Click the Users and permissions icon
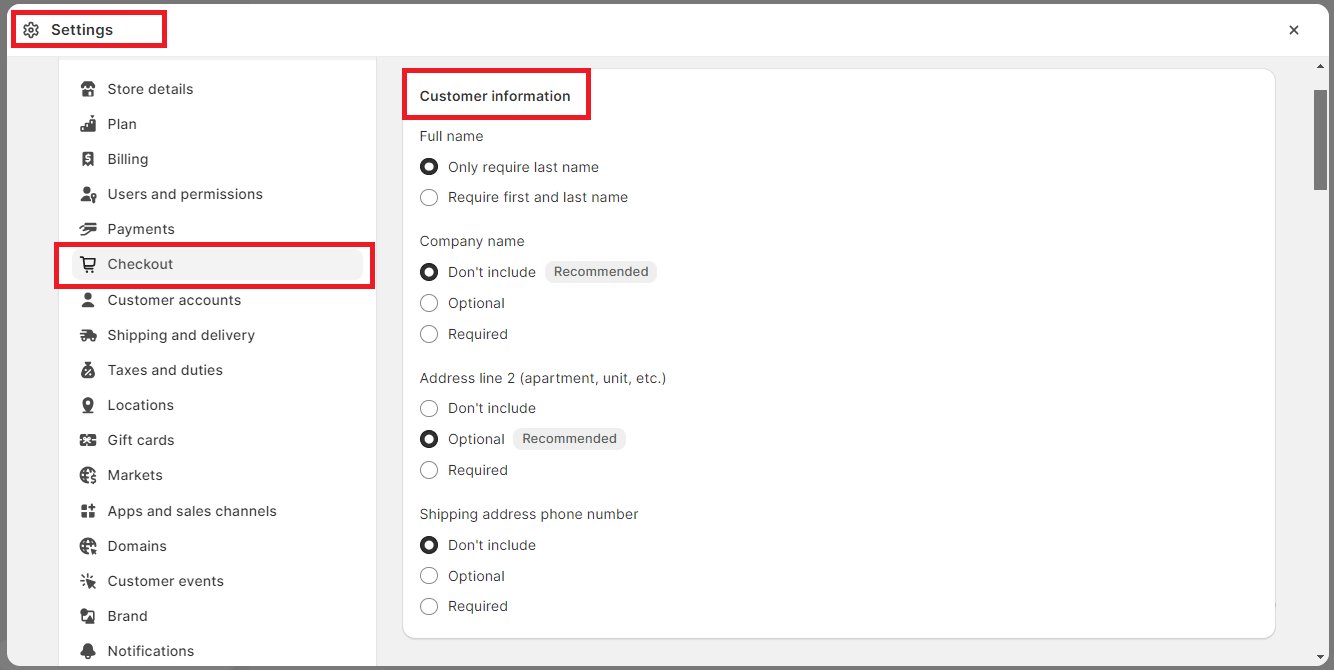The height and width of the screenshot is (670, 1334). pyautogui.click(x=88, y=193)
